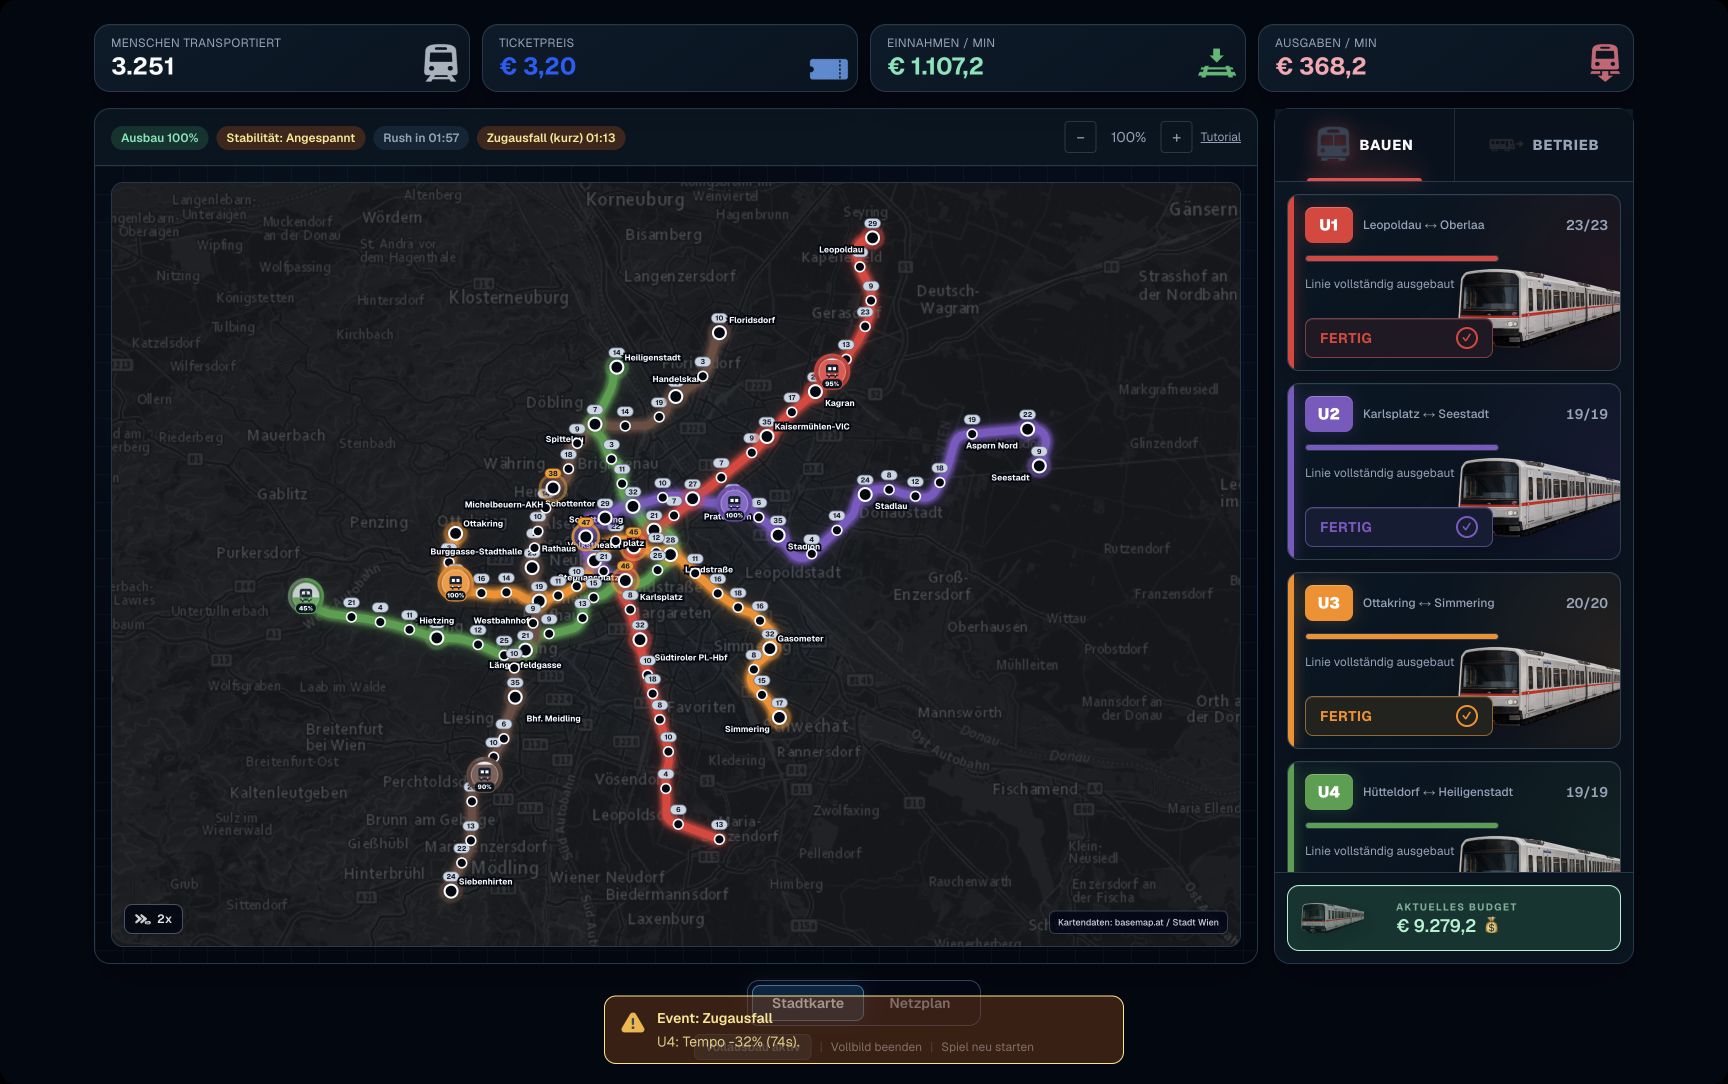Click the checkmark icon on U2 Fertig
The height and width of the screenshot is (1084, 1728).
pos(1466,527)
